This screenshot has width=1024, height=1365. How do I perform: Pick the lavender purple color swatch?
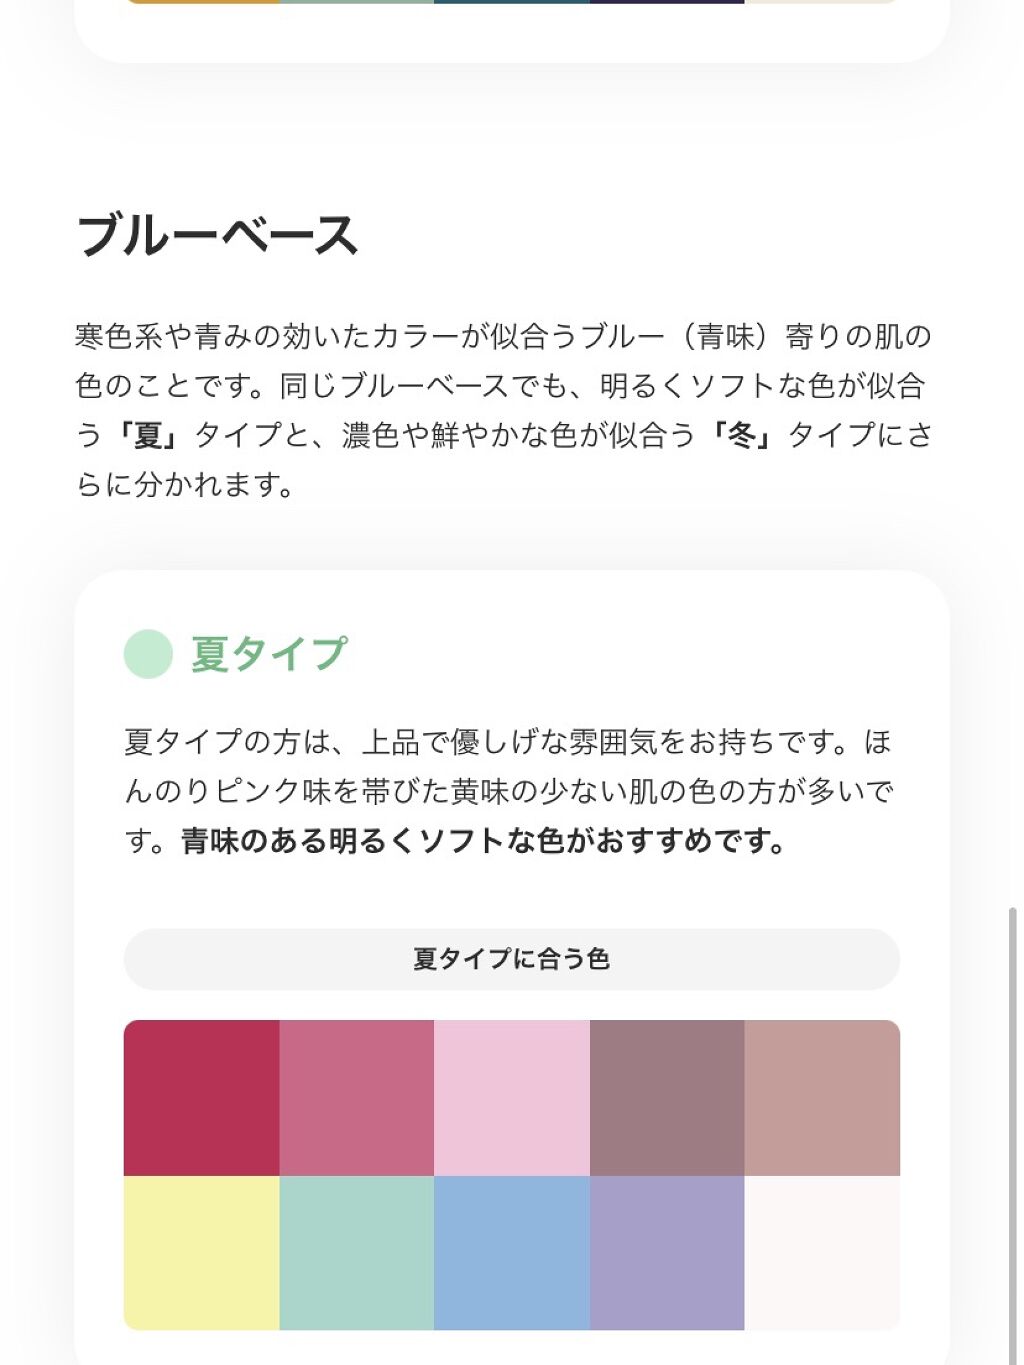coord(666,1252)
